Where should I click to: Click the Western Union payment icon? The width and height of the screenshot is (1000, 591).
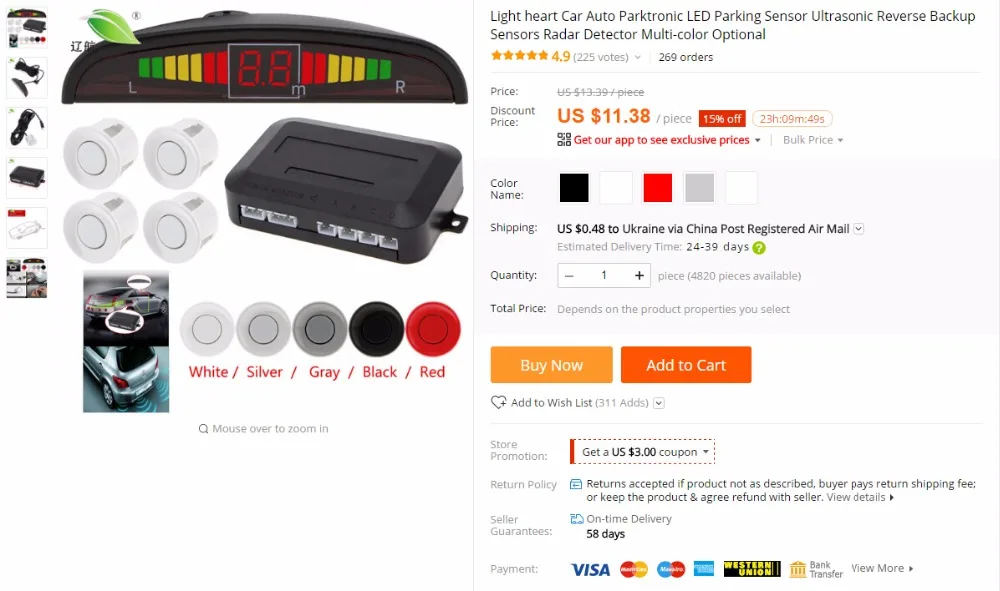[752, 569]
